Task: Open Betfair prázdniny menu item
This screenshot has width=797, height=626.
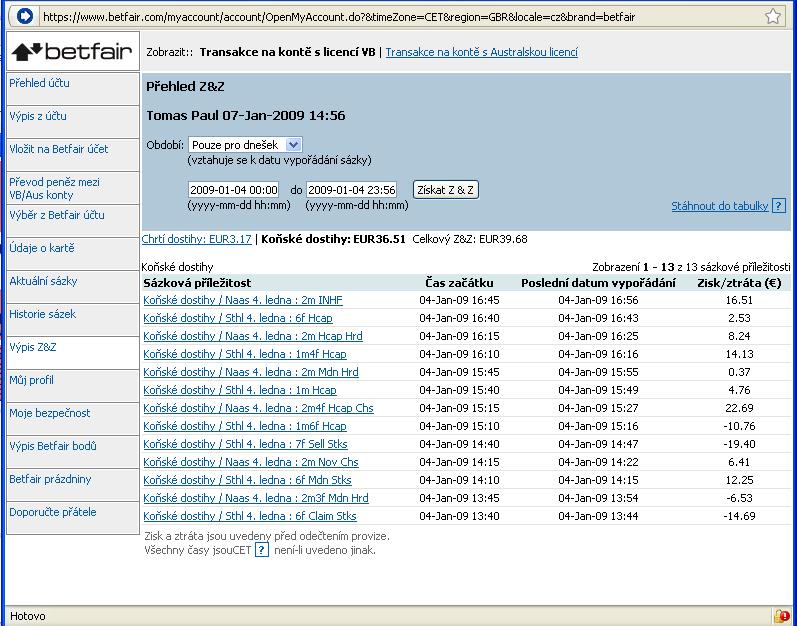Action: pos(73,485)
